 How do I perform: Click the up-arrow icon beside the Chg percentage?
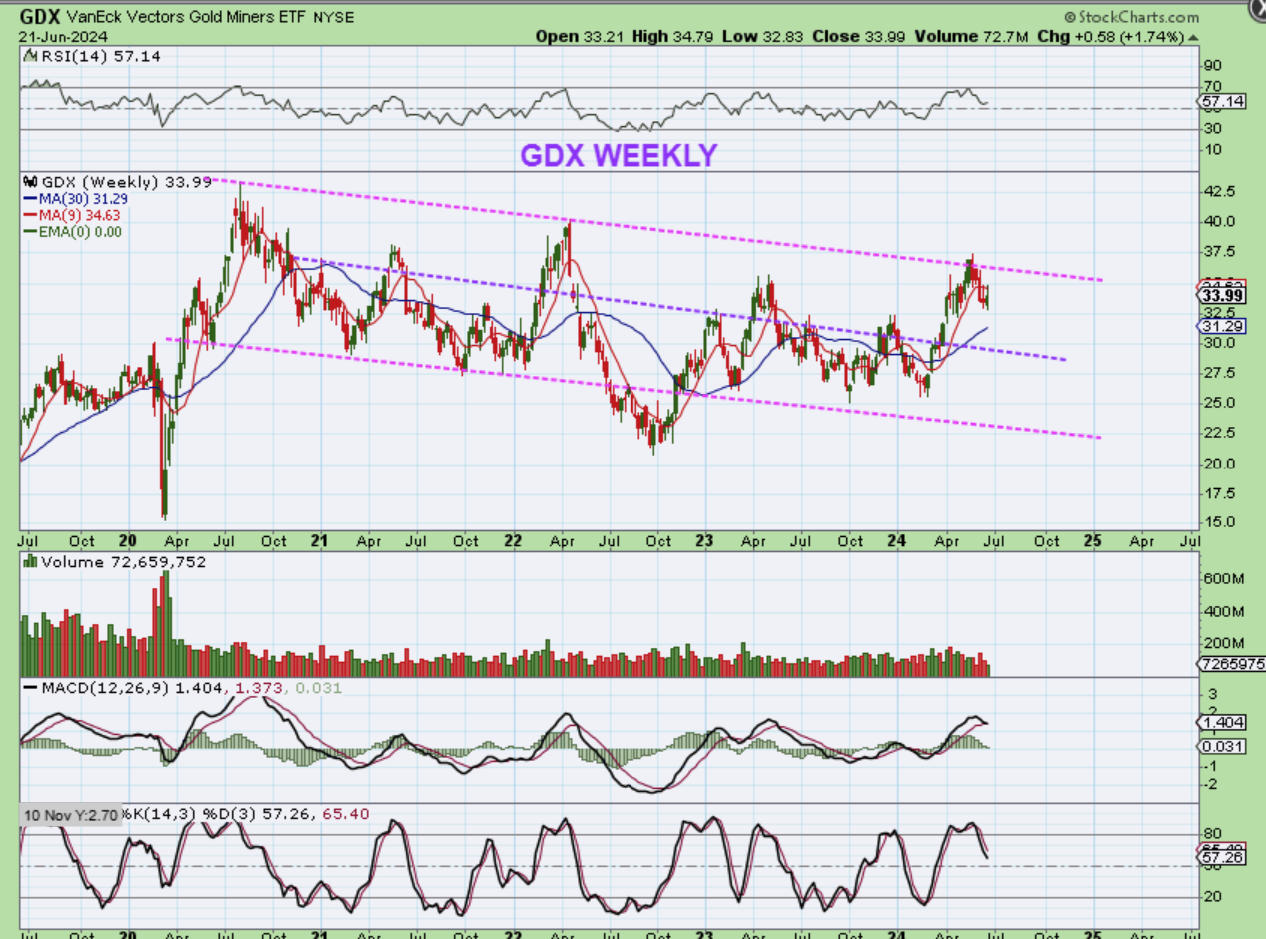pos(1192,37)
